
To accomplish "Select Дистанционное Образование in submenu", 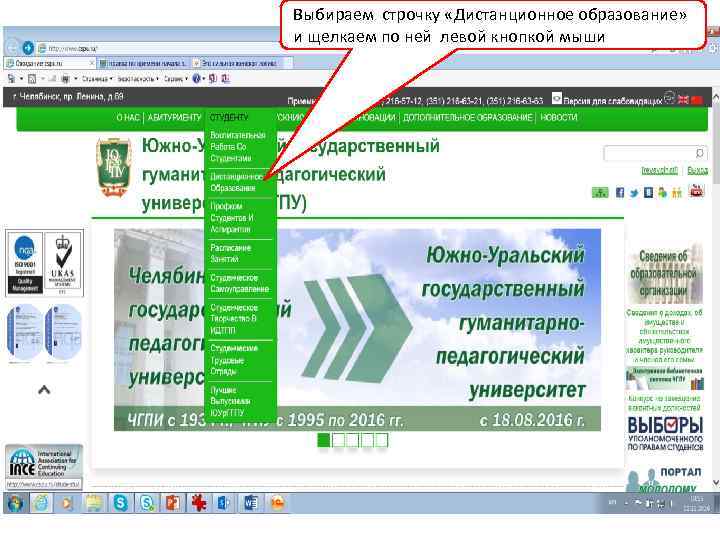I will (238, 182).
